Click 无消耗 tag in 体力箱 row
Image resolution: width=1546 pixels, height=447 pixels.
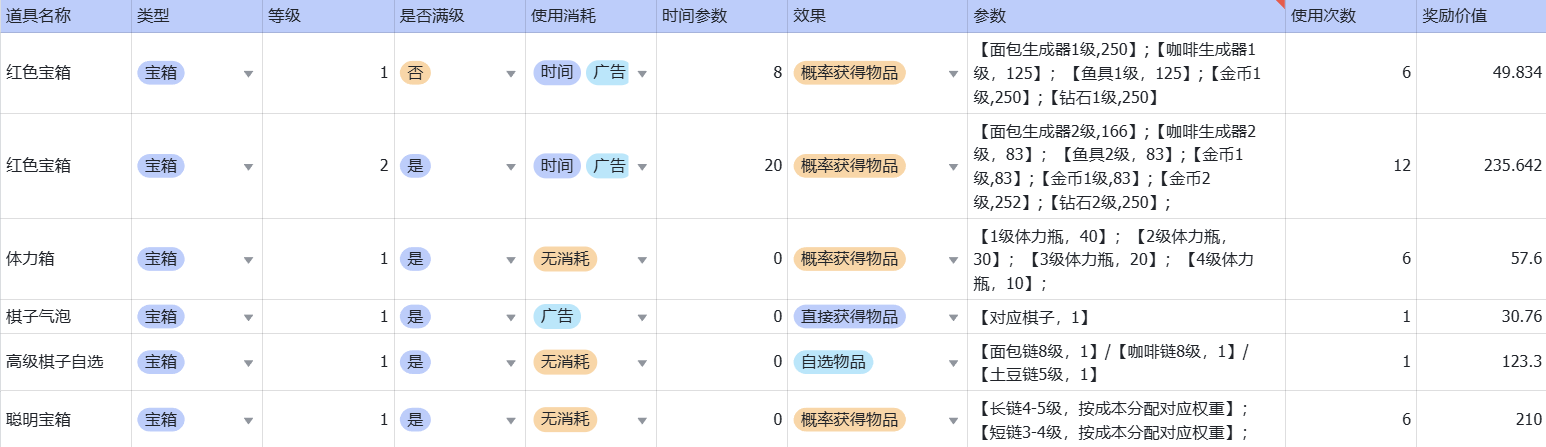click(566, 259)
